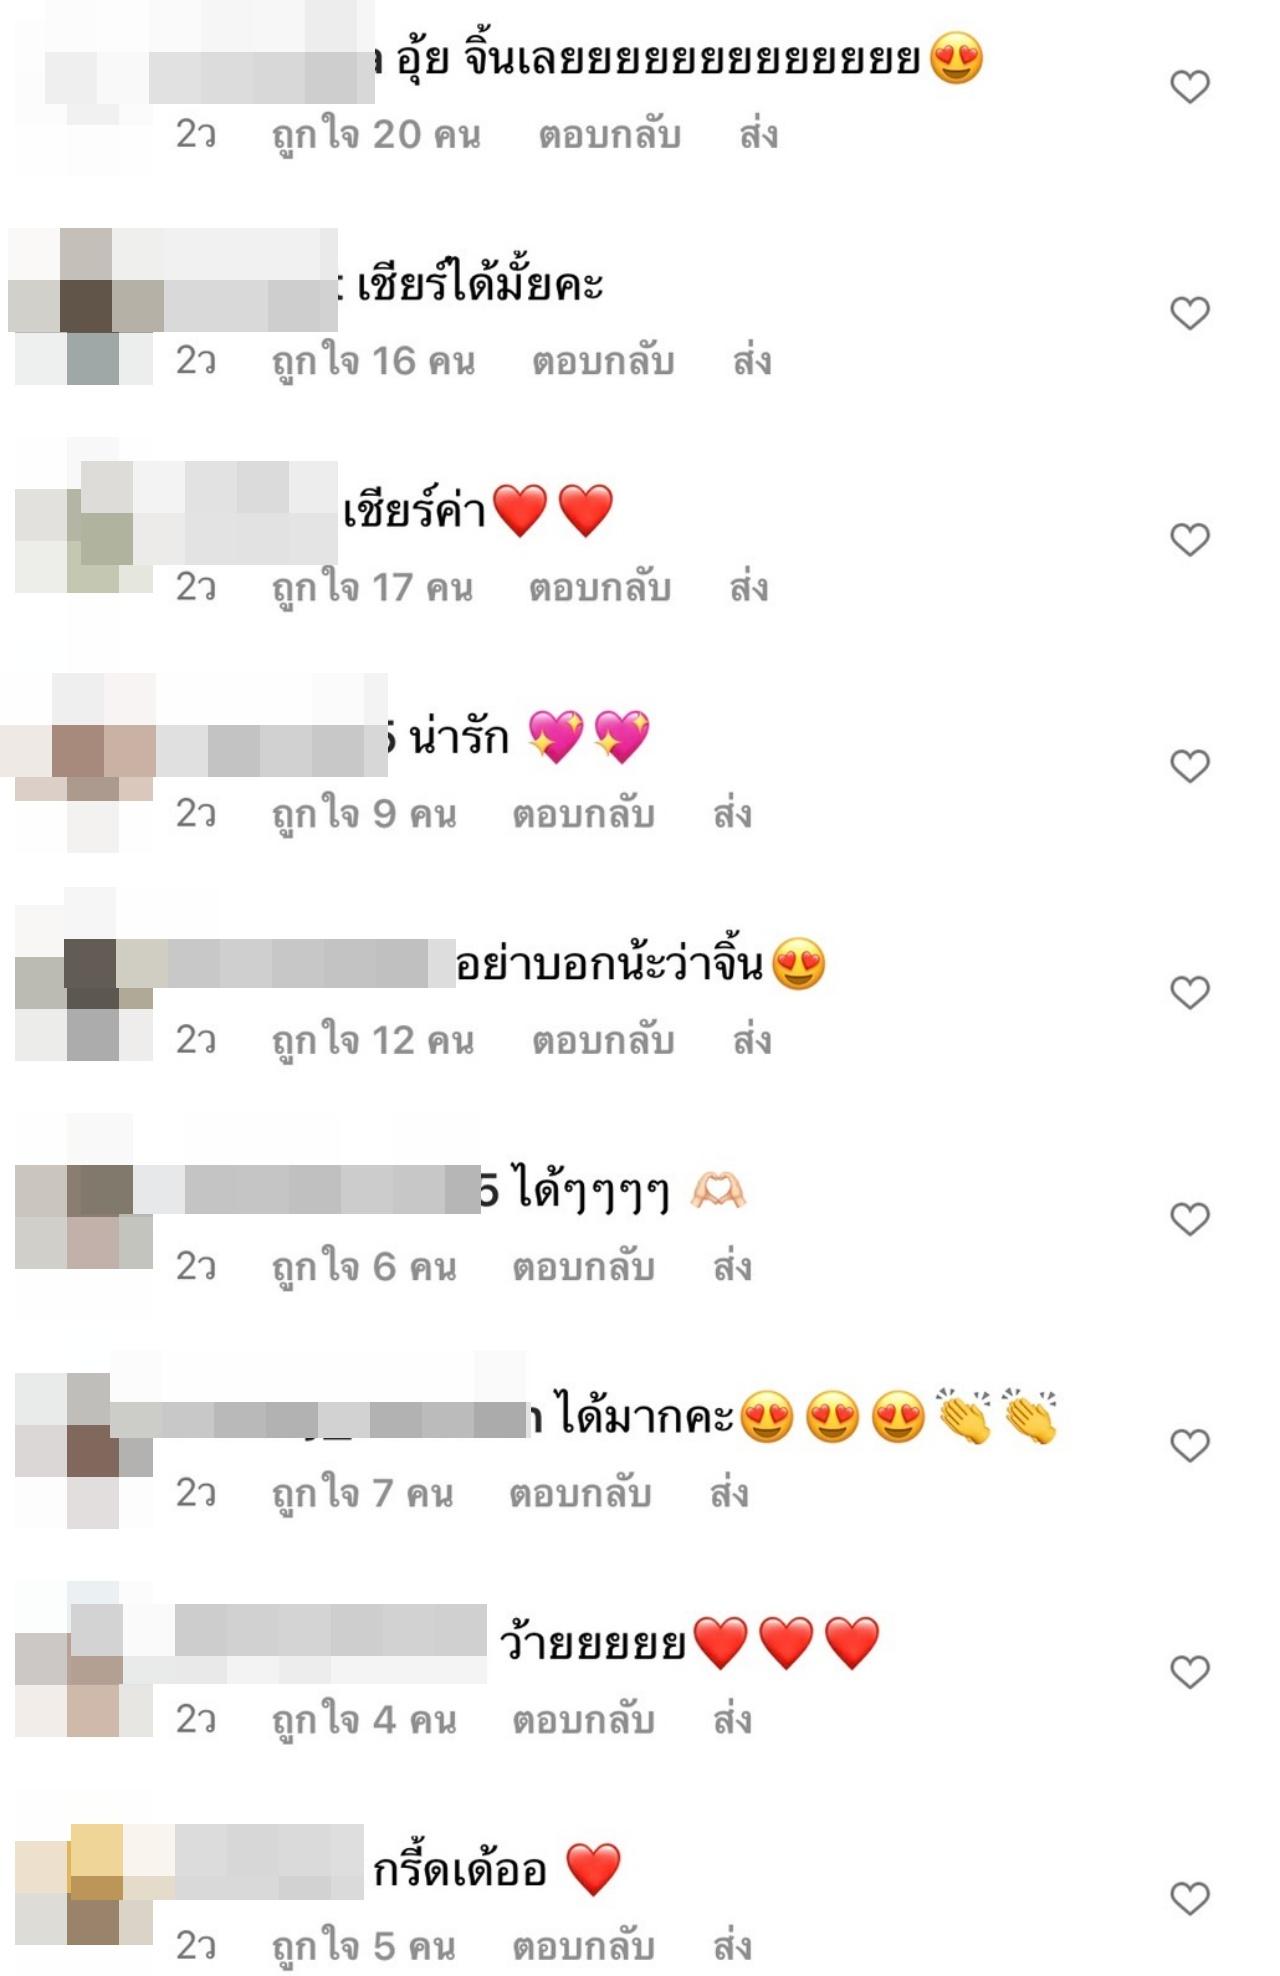Reply to the เชียร์ได้มั้ยคะ comment
The width and height of the screenshot is (1280, 1976).
tap(603, 361)
